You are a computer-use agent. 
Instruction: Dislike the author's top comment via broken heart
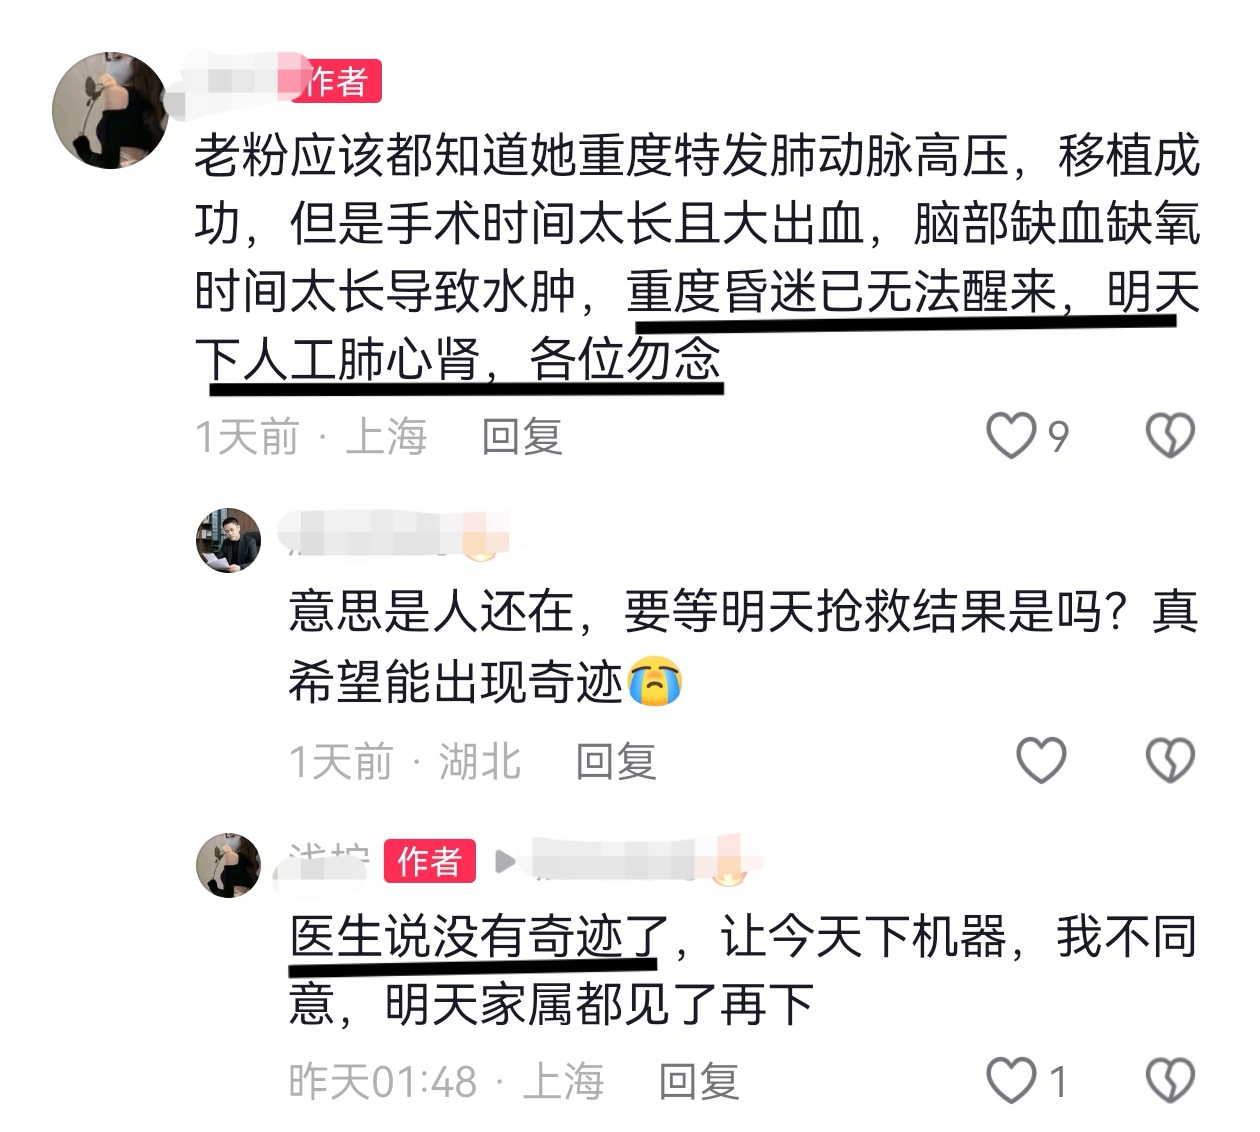[x=1170, y=436]
